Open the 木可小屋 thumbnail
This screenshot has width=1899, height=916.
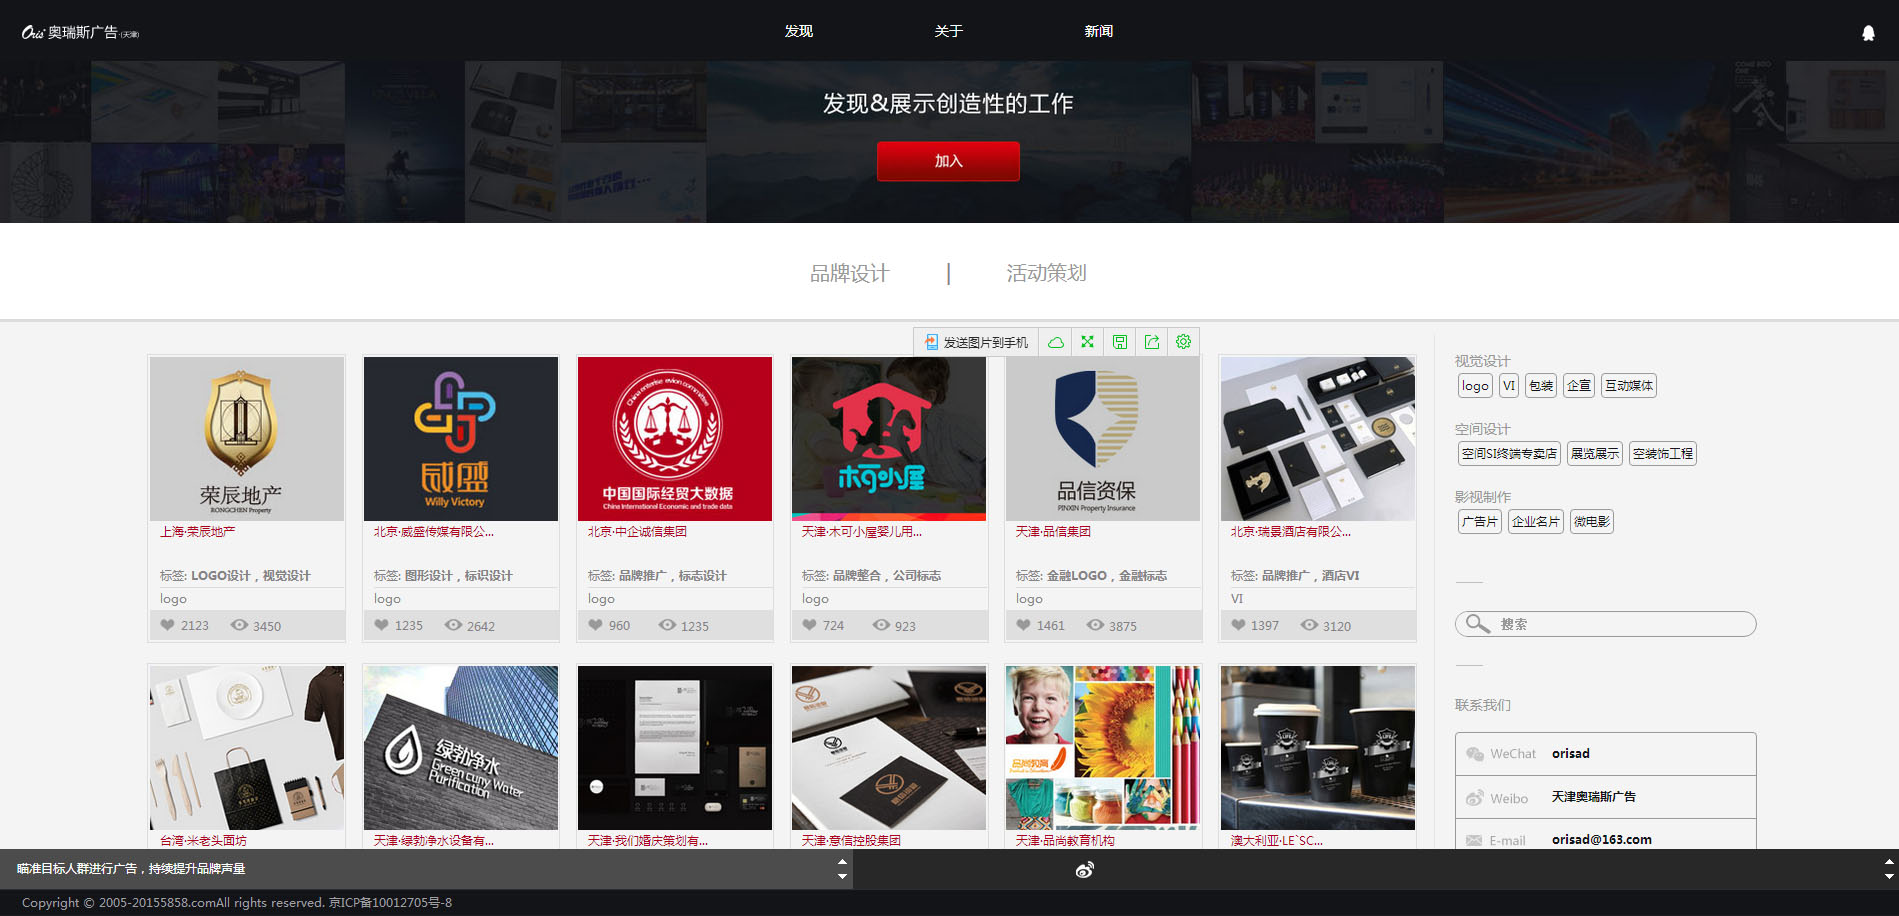click(889, 439)
